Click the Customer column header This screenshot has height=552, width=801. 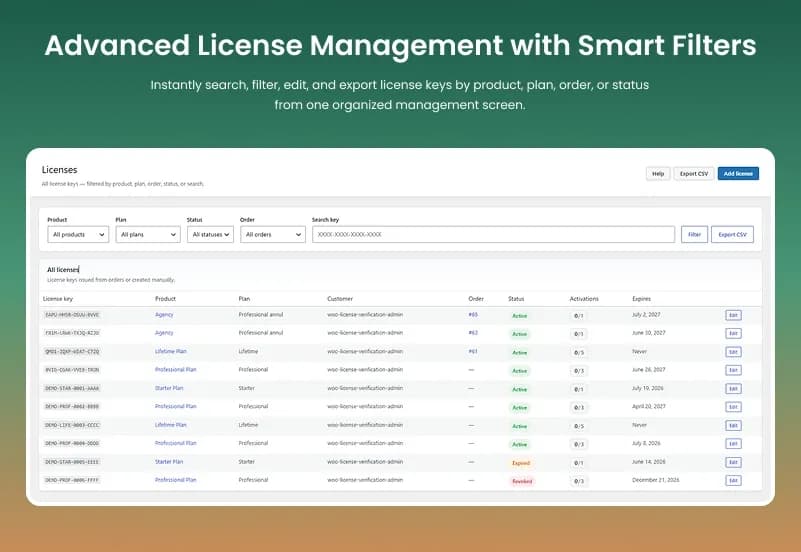coord(340,299)
